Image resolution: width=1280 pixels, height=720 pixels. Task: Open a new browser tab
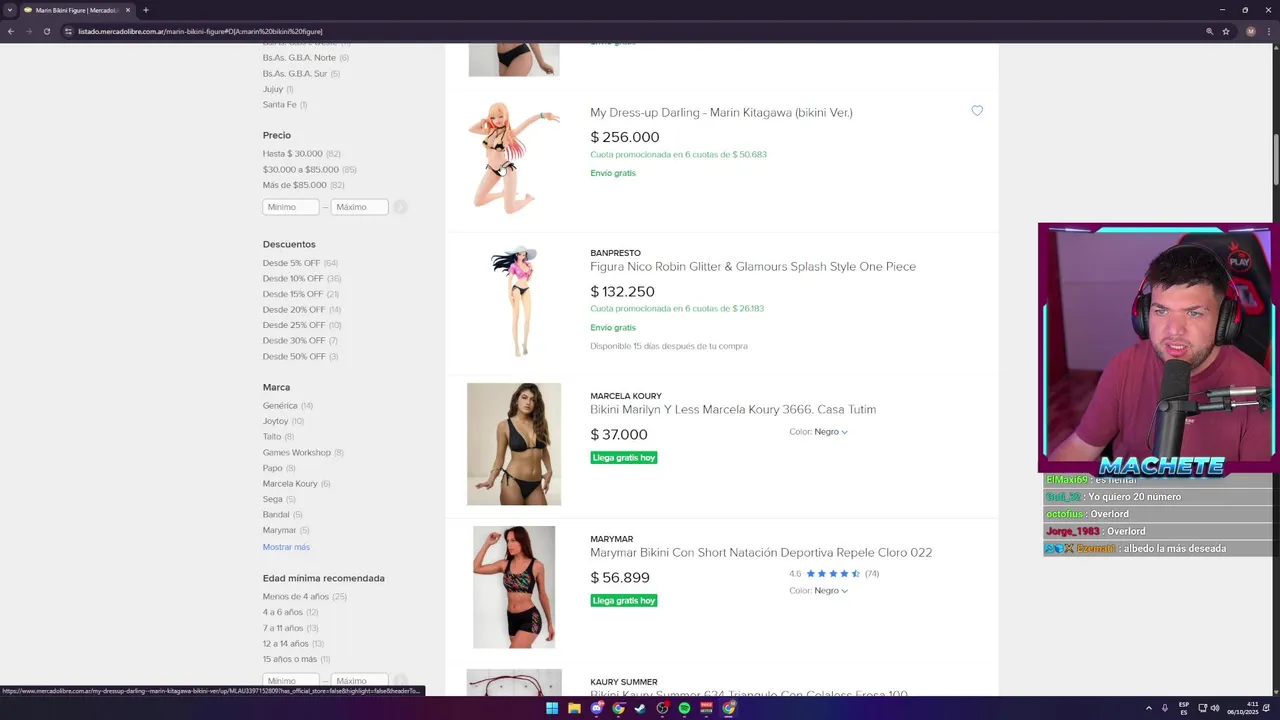point(146,10)
